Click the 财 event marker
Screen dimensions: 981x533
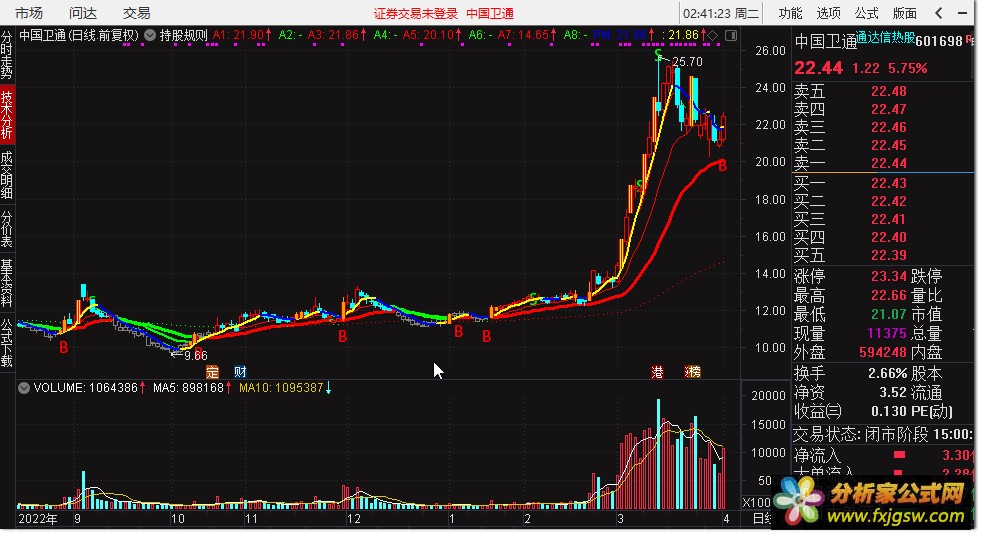tap(240, 372)
